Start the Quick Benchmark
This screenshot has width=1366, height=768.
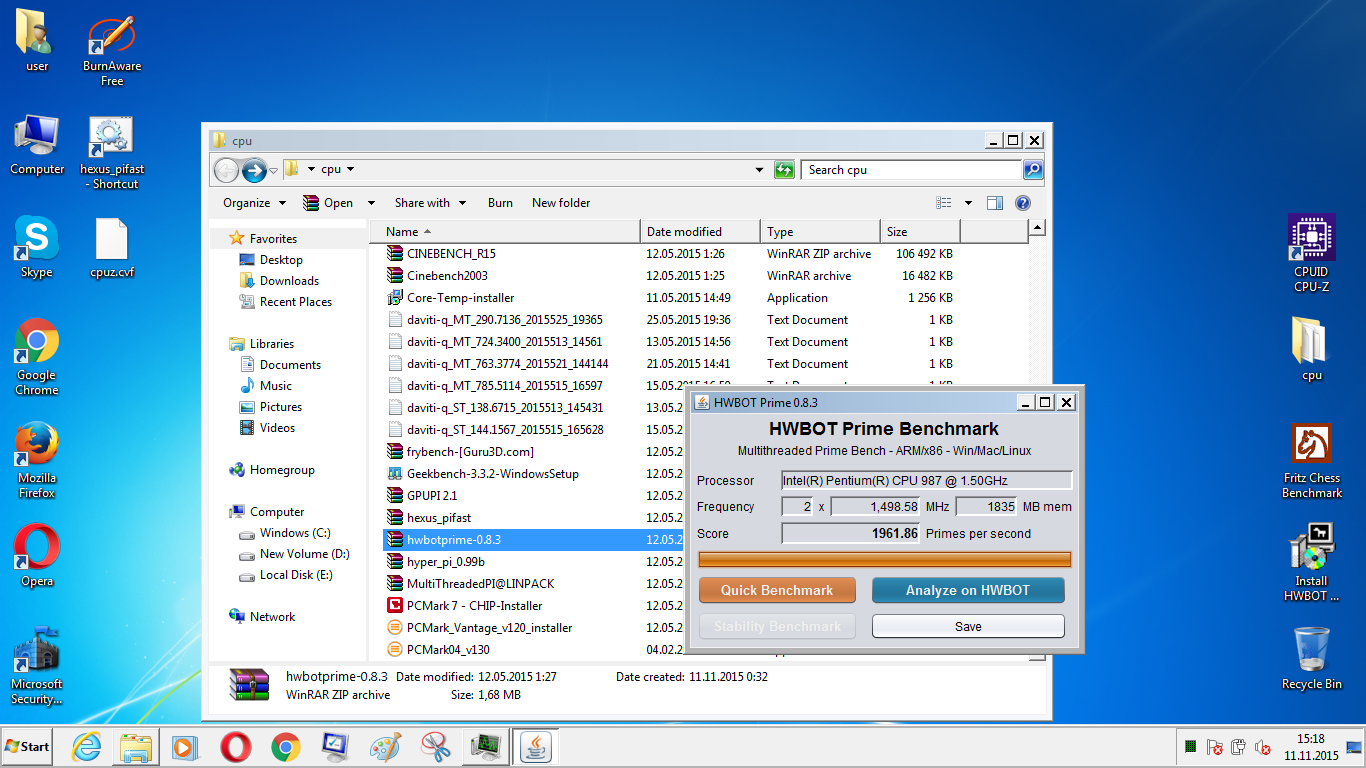tap(777, 590)
